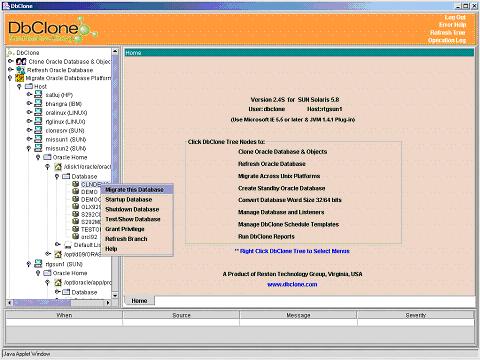Collapse the Host folder node
Viewport: 480px width, 361px height.
[x=19, y=87]
